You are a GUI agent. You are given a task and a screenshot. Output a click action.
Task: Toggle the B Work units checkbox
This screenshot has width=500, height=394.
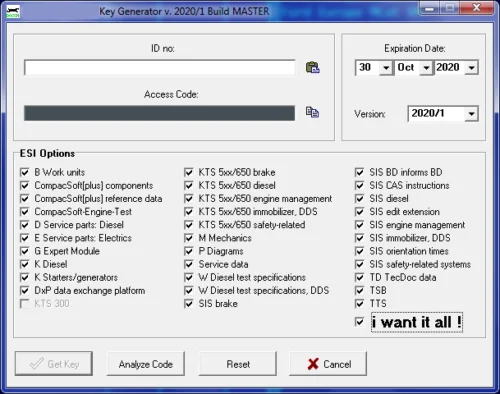25,172
